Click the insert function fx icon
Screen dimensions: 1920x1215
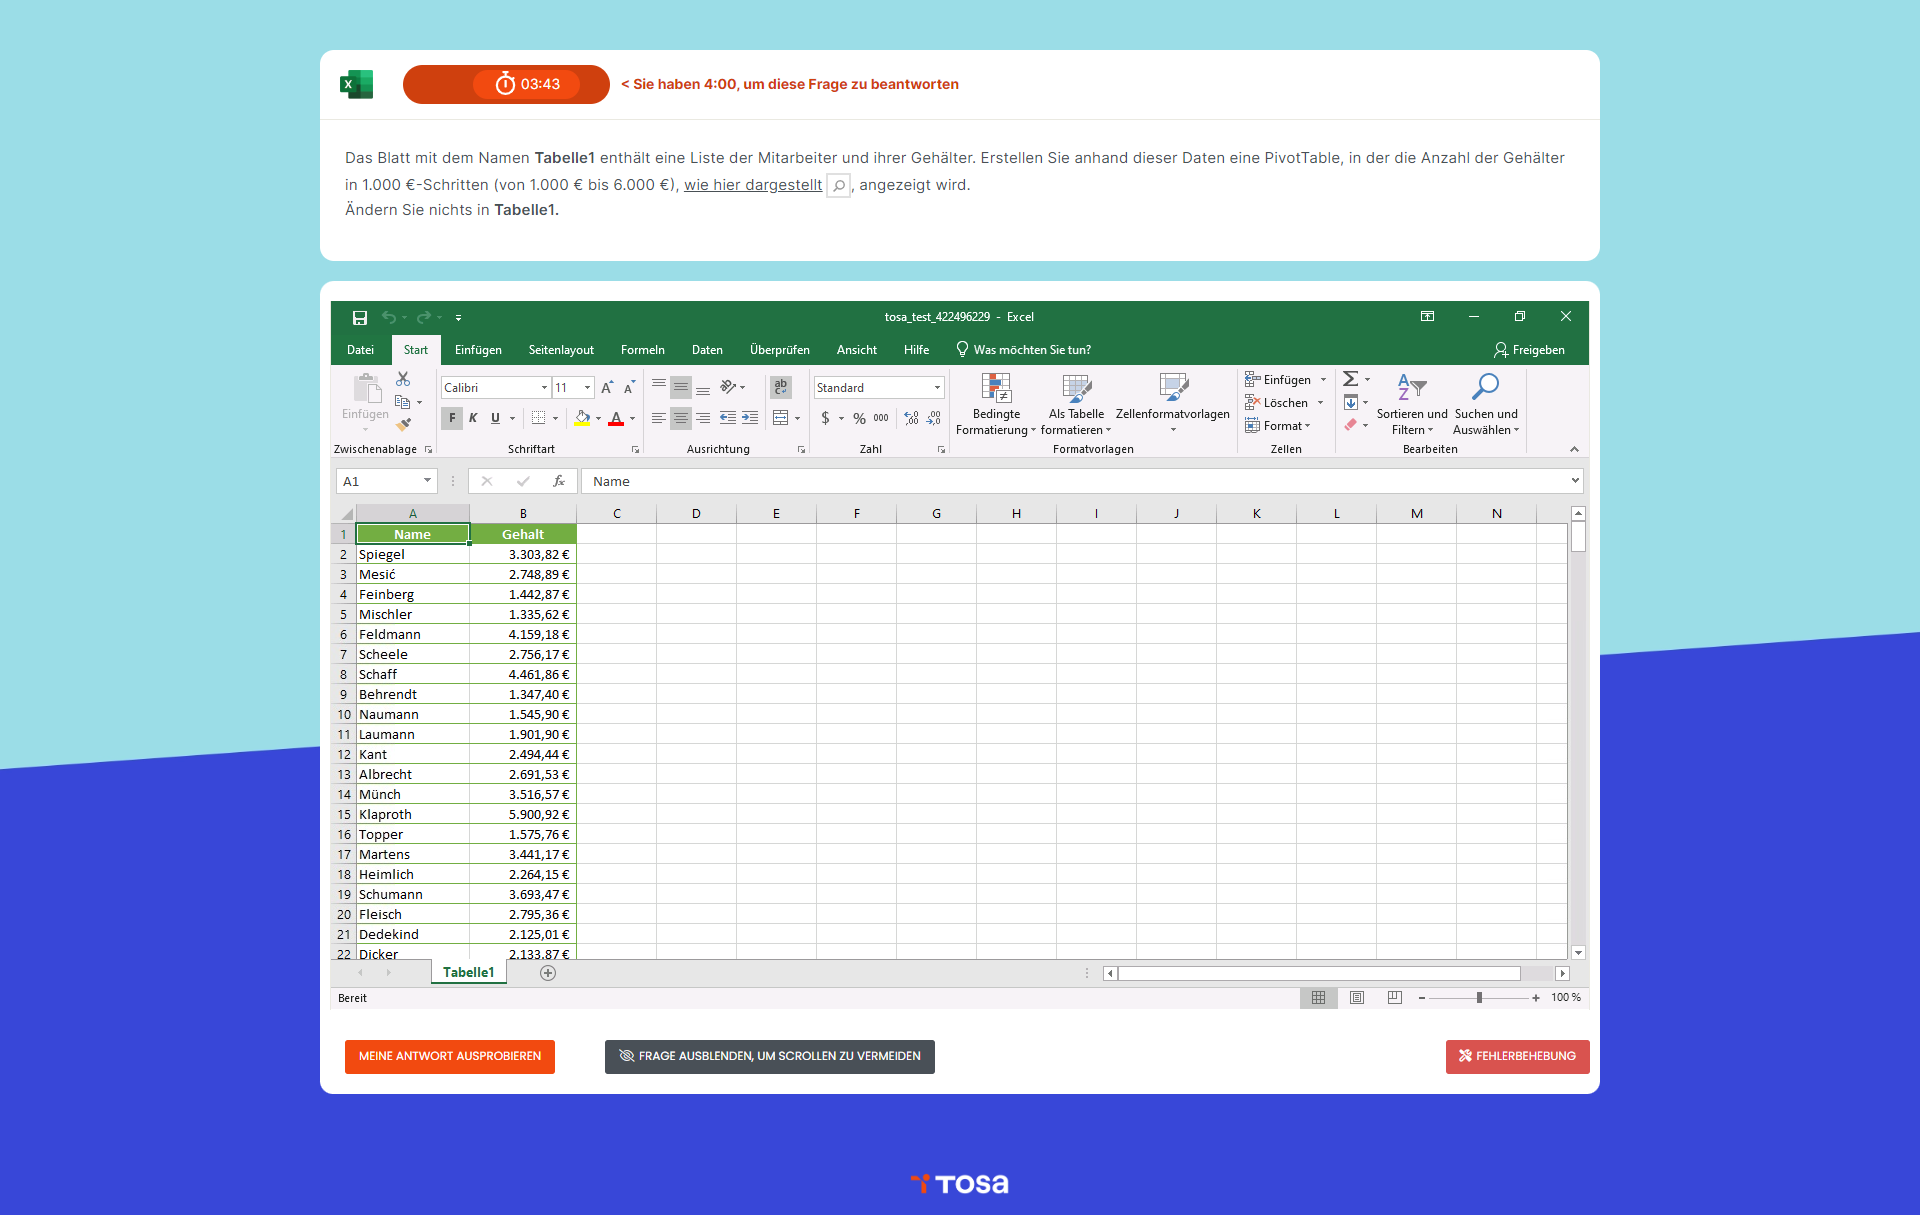coord(559,482)
